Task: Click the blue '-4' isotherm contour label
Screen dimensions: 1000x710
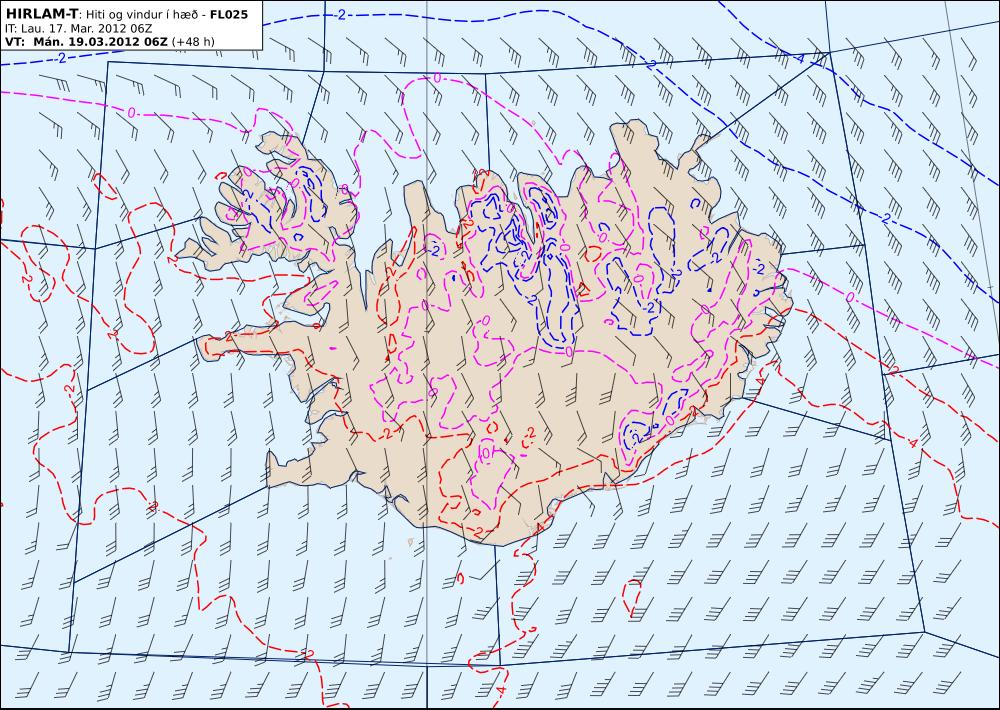Action: 799,59
